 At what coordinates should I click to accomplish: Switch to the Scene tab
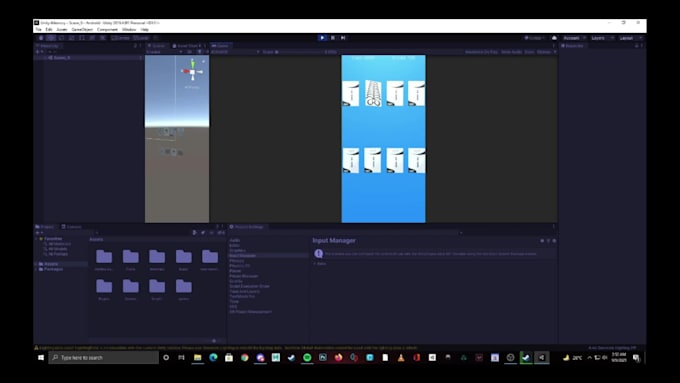pyautogui.click(x=157, y=46)
